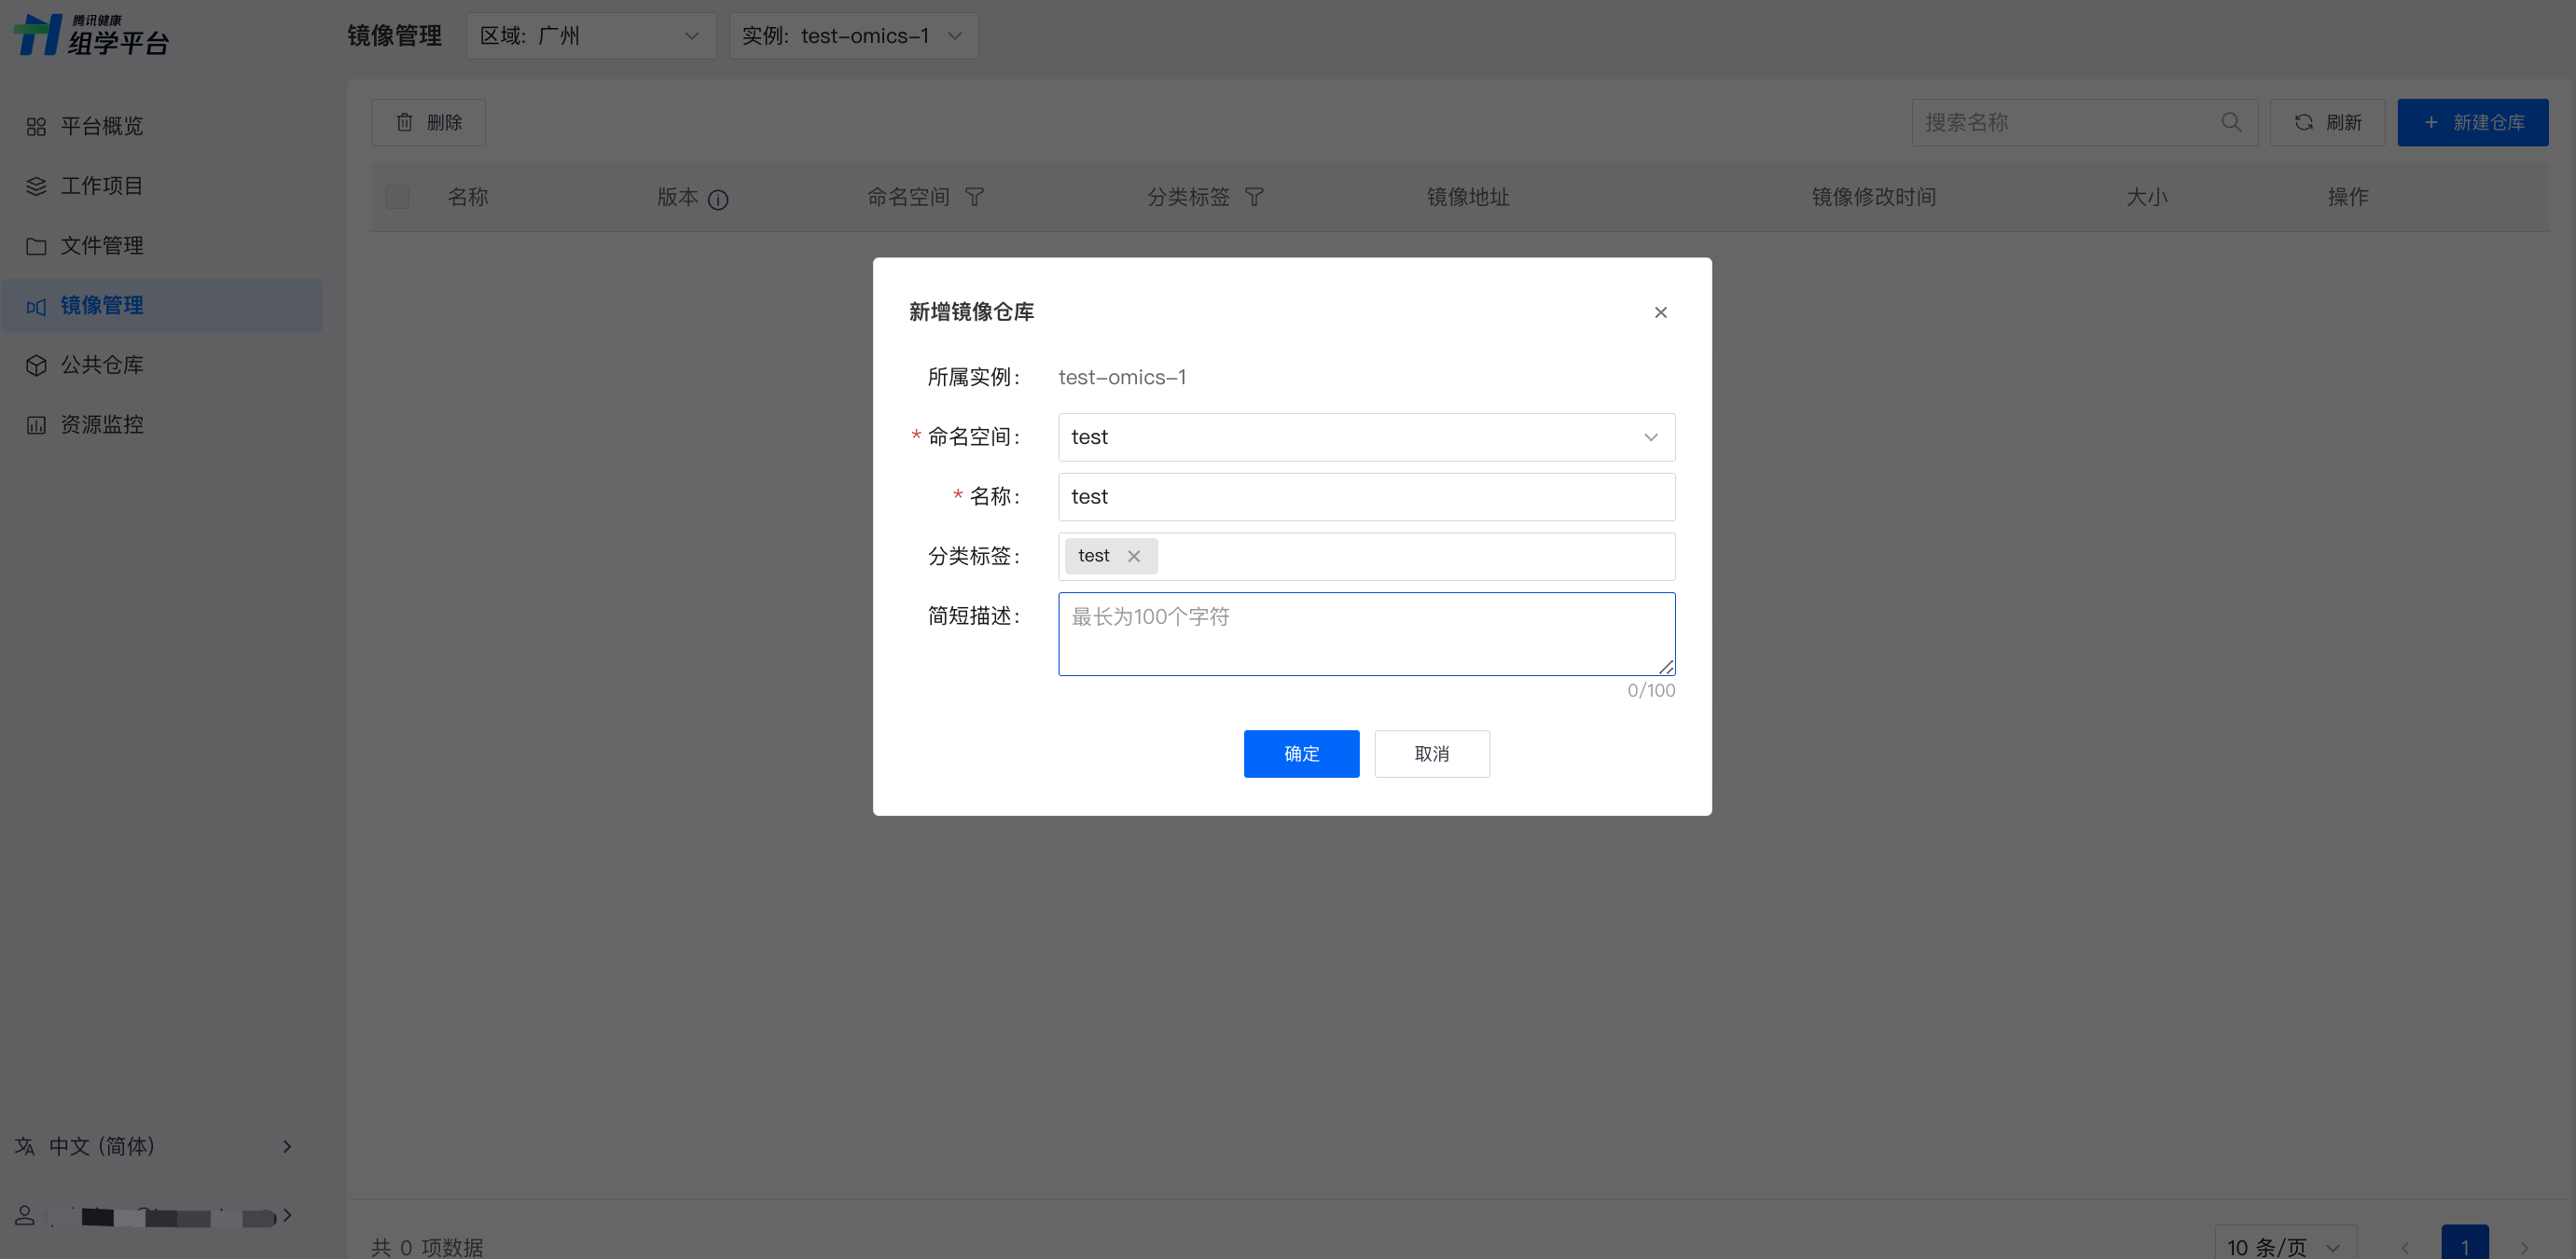Navigate to 资源监控 menu item

coord(102,424)
